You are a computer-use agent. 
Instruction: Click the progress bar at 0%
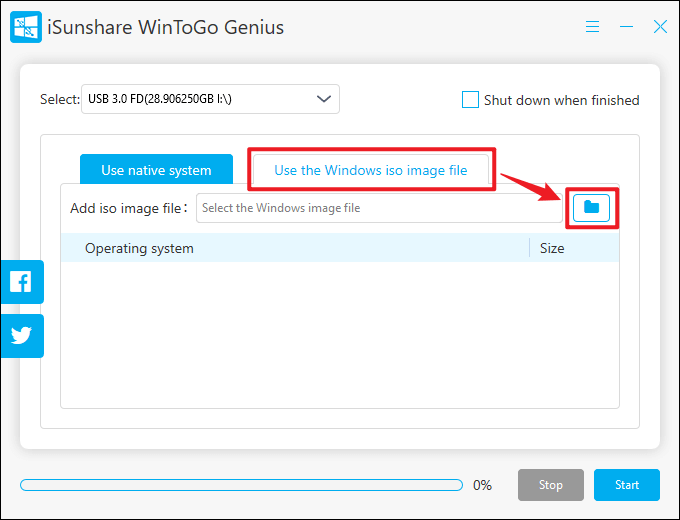point(241,485)
